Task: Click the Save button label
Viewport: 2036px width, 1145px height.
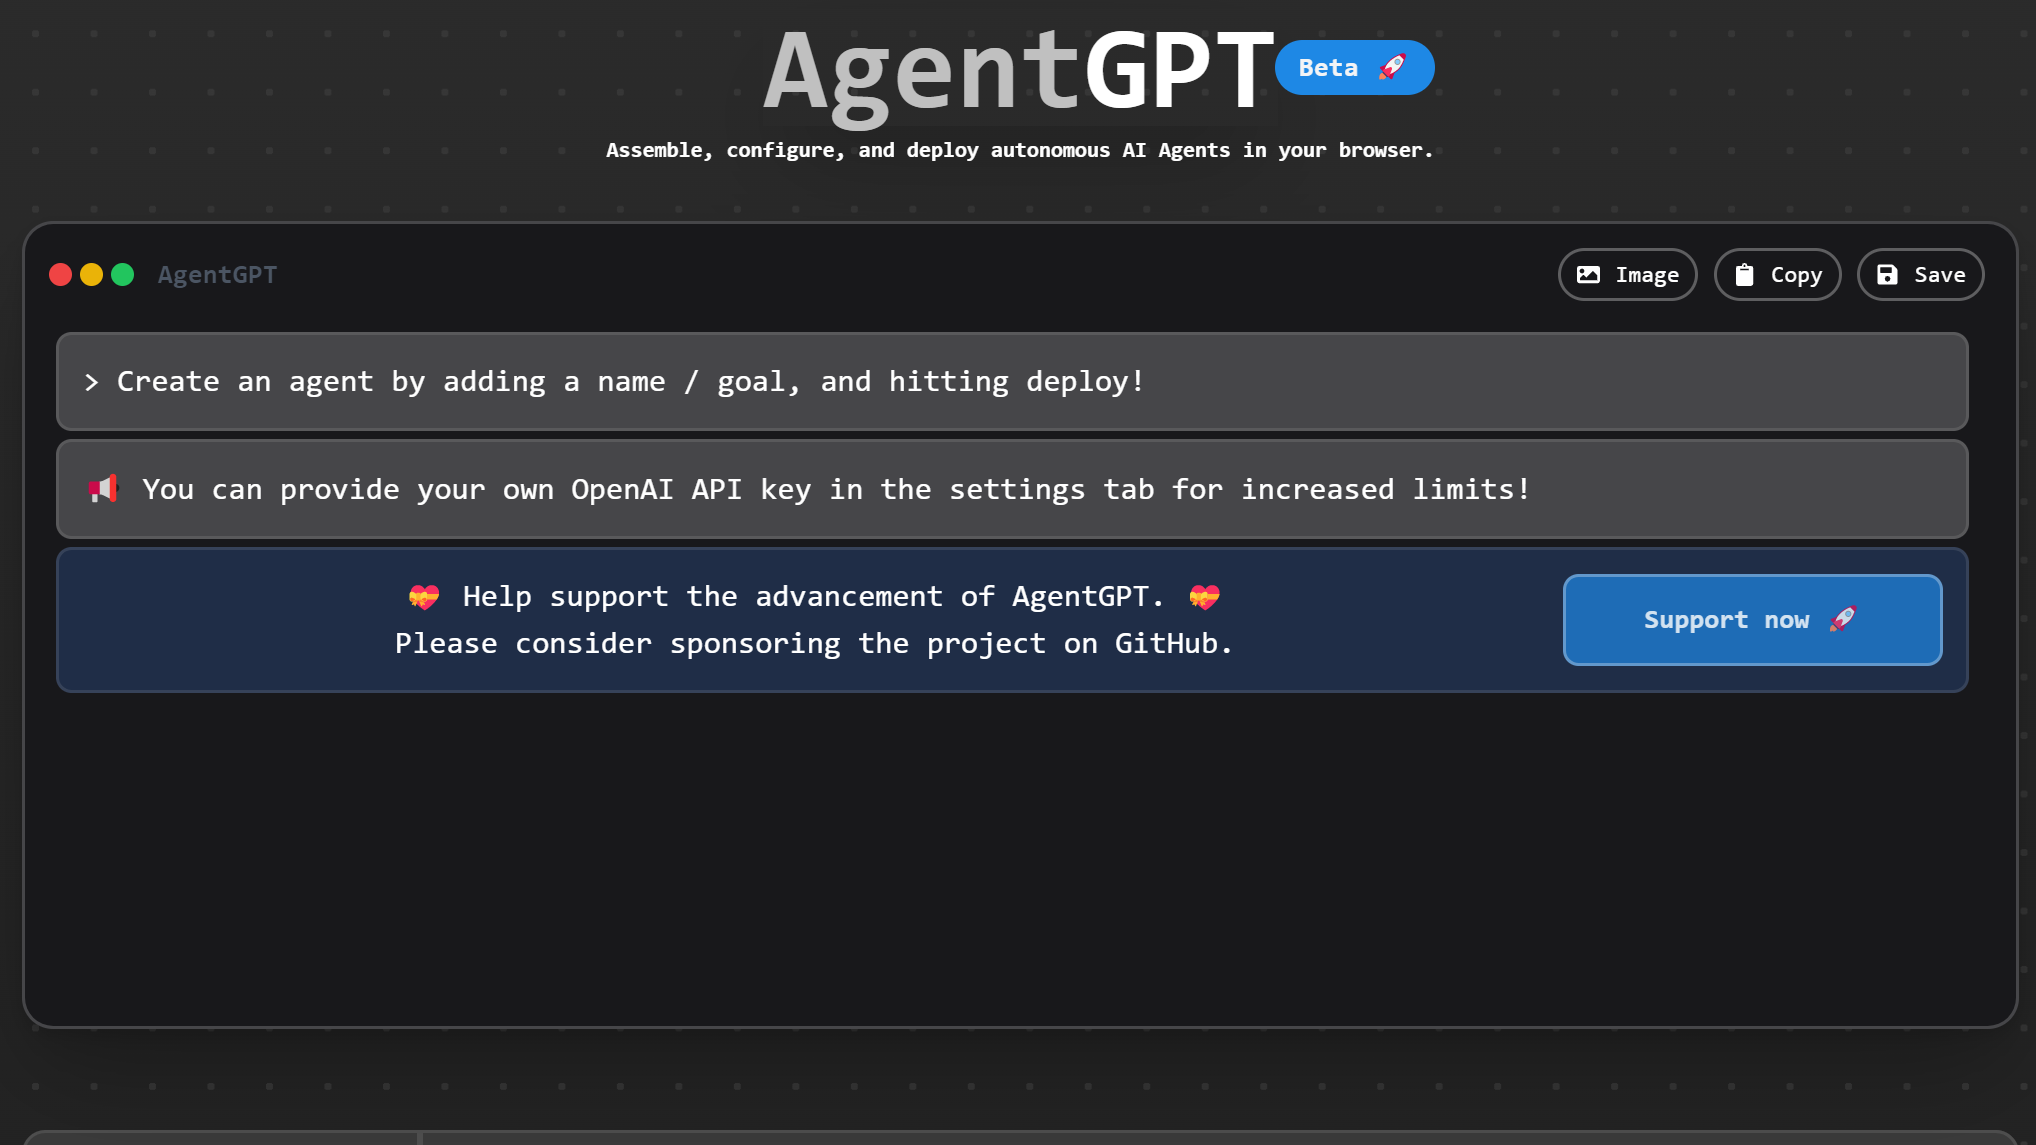Action: [x=1939, y=275]
